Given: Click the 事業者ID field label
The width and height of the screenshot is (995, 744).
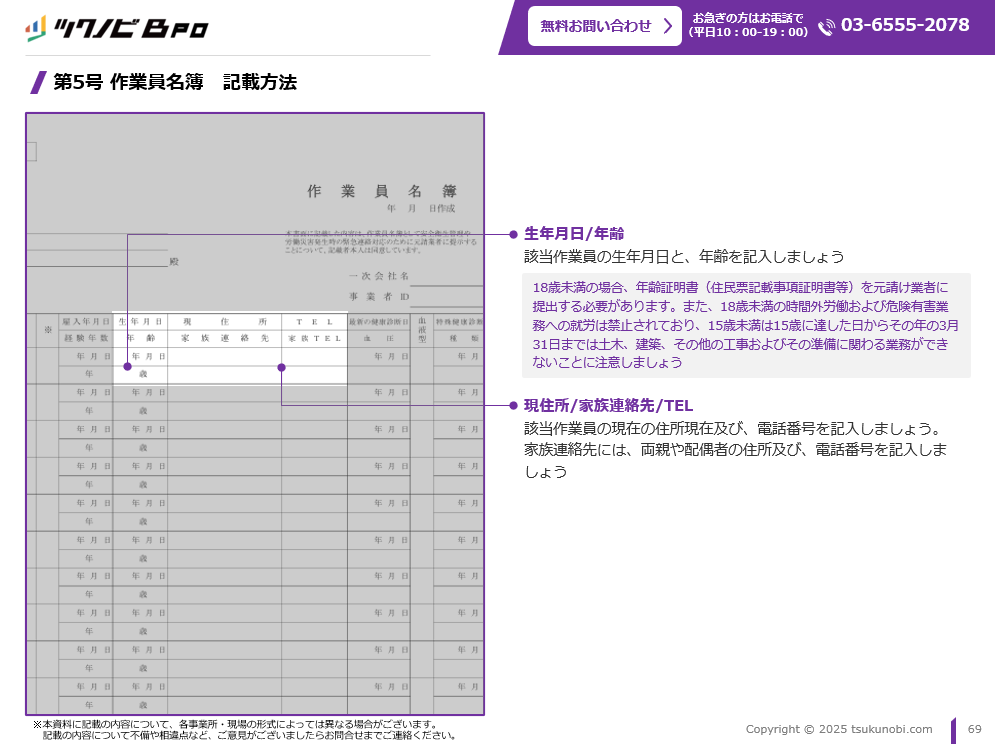Looking at the screenshot, I should [x=379, y=296].
